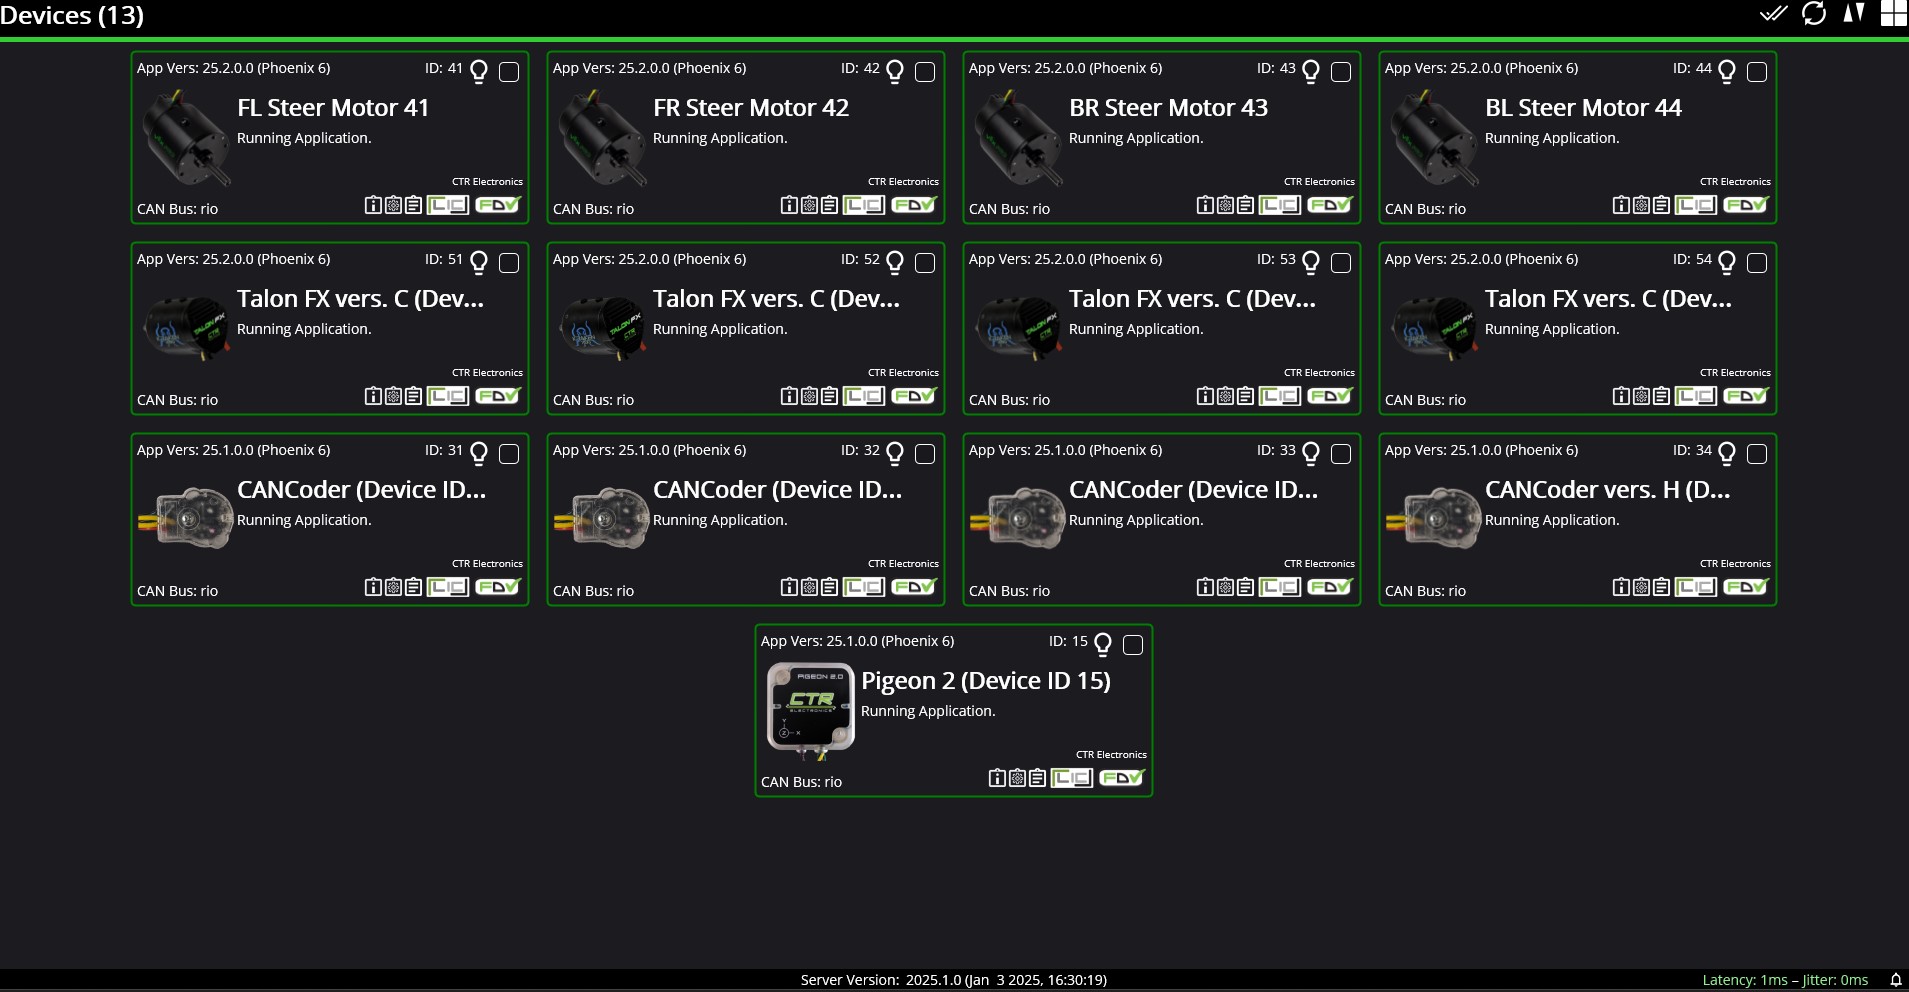Check the box on BL Steer Motor 44
1909x992 pixels.
click(1757, 72)
